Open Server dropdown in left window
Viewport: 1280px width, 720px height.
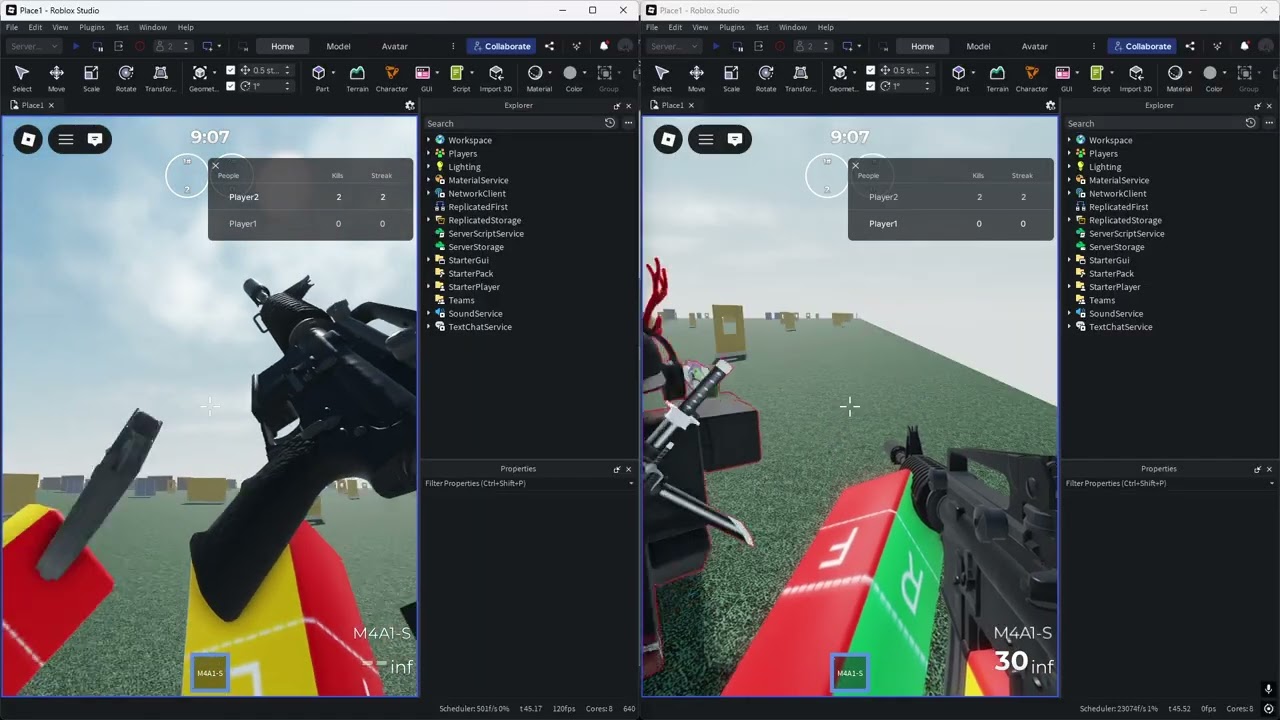pos(33,46)
